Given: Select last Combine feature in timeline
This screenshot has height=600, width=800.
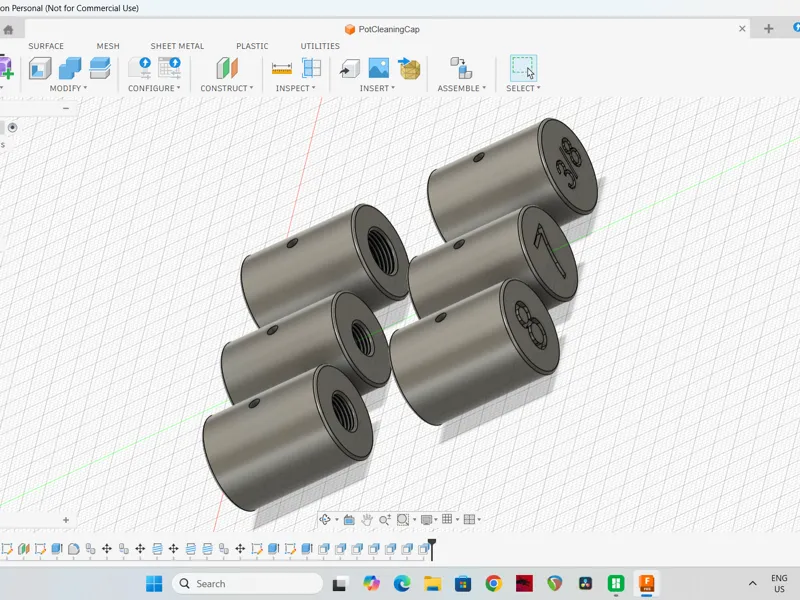Looking at the screenshot, I should (x=423, y=549).
